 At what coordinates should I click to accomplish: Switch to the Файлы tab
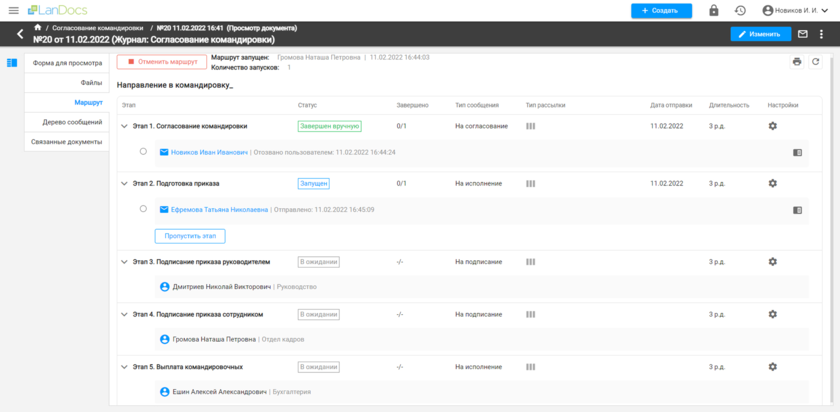click(x=92, y=82)
